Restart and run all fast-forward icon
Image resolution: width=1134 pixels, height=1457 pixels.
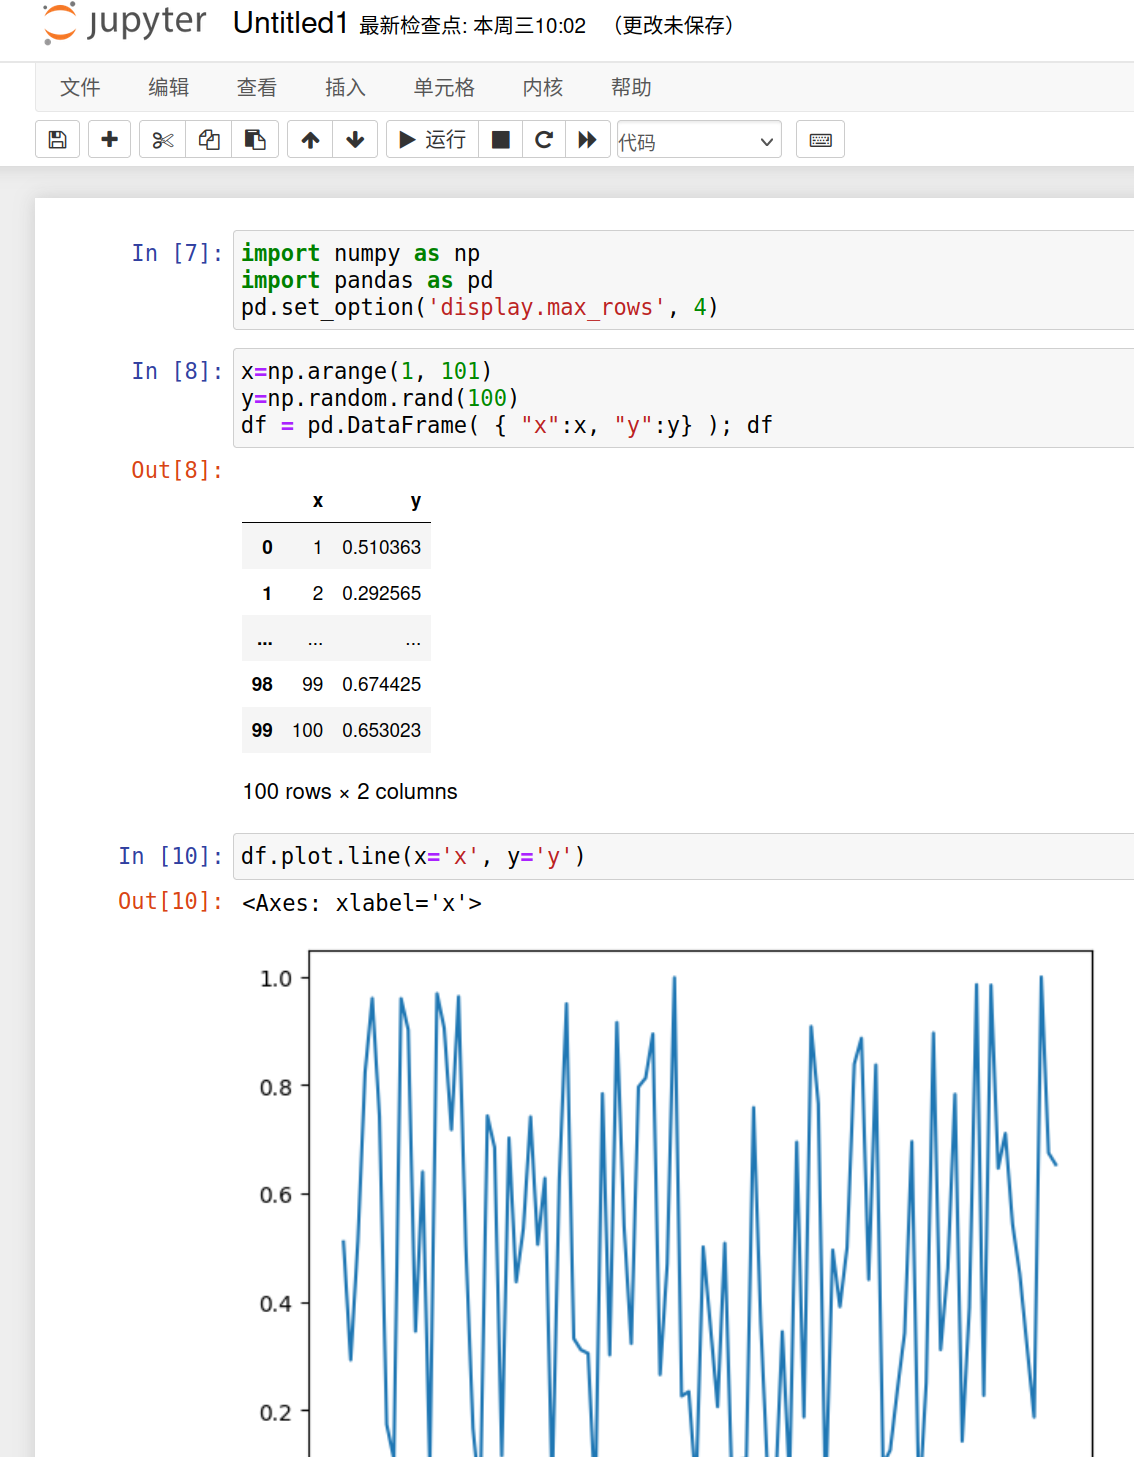click(588, 140)
